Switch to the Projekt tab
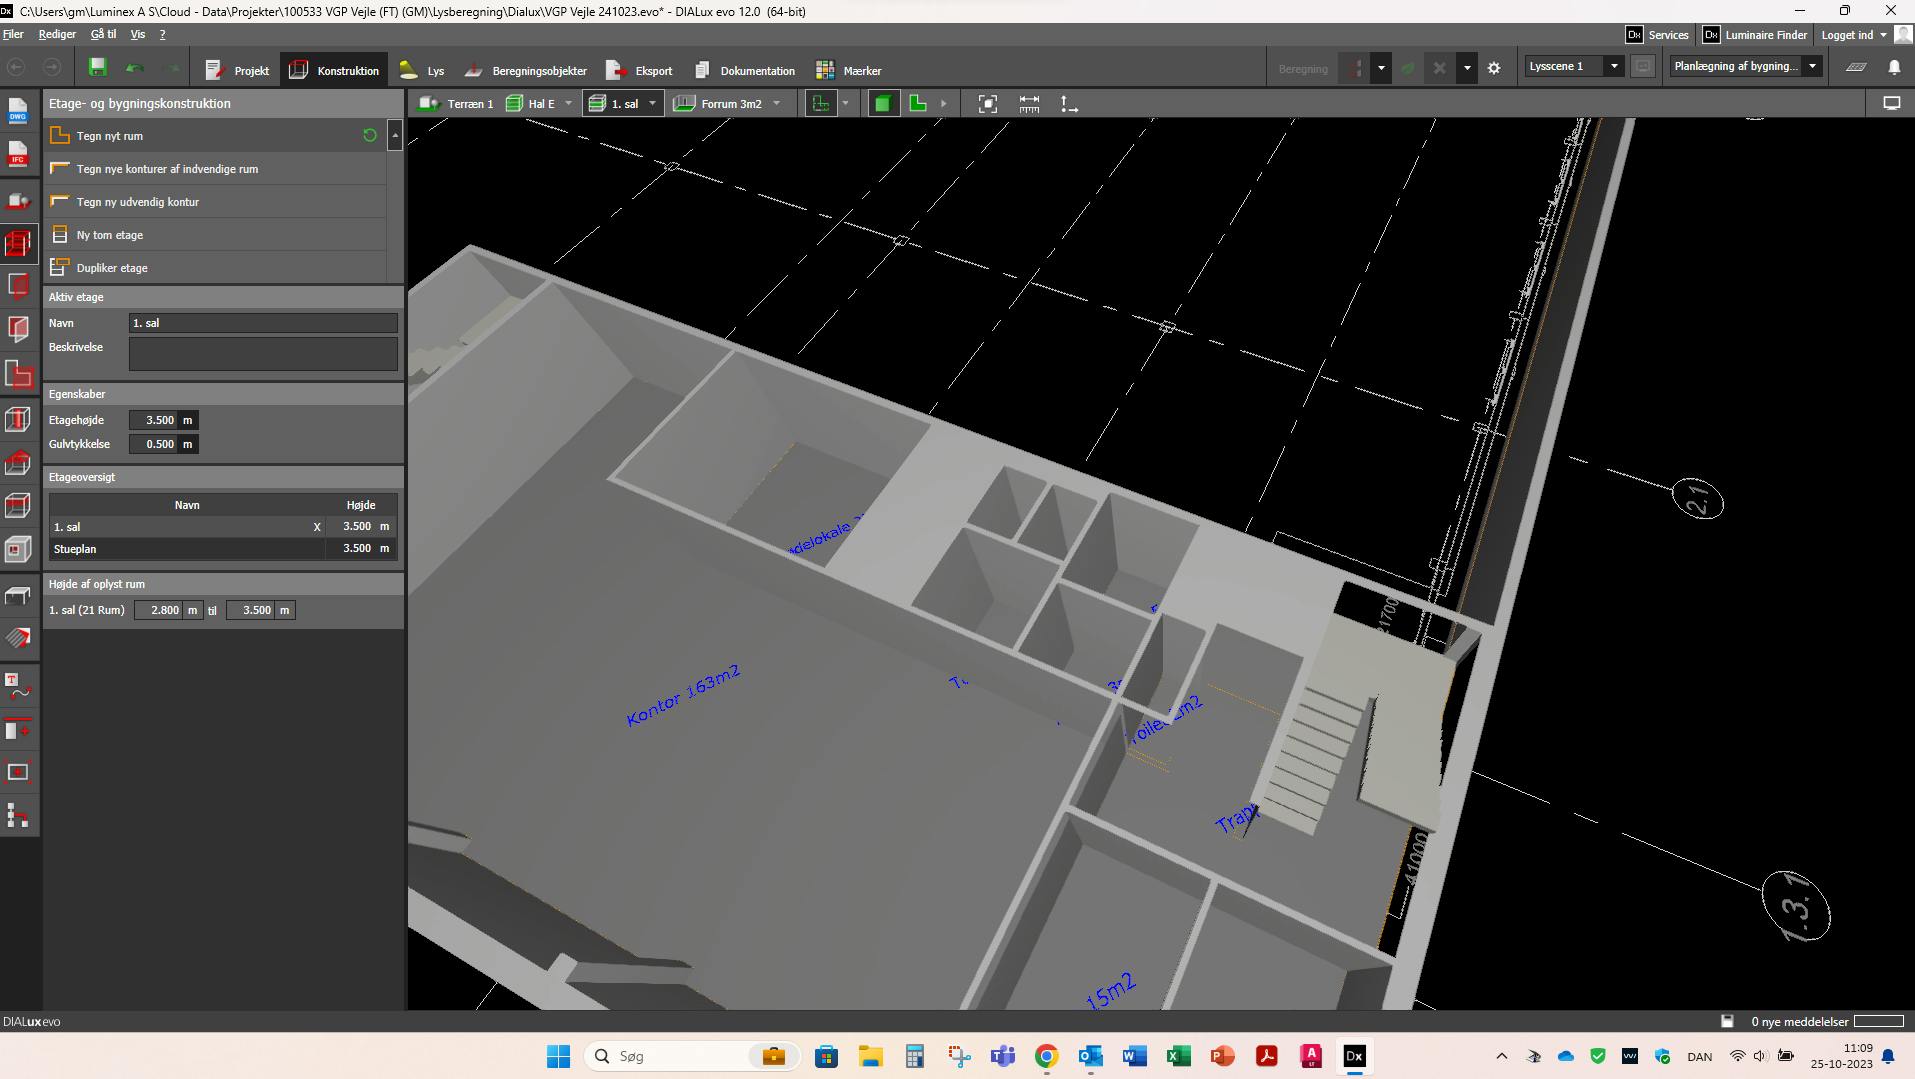Screen dimensions: 1915x1079 click(x=237, y=70)
